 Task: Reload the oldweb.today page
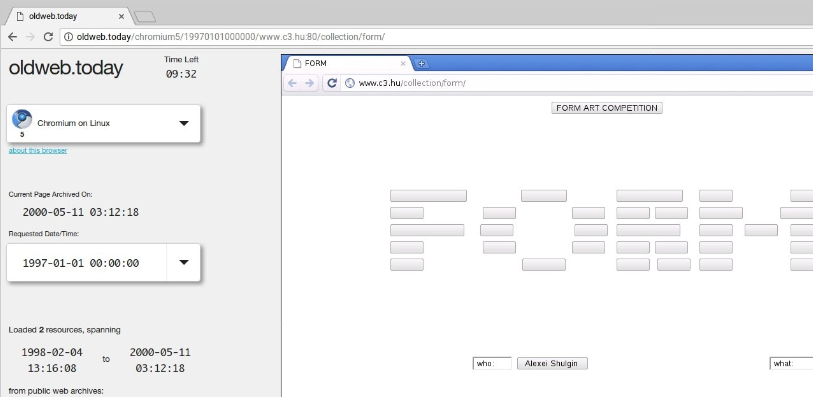[x=48, y=37]
